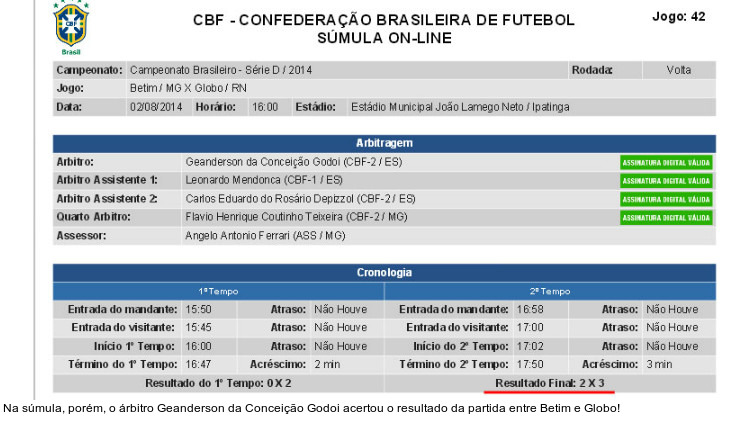The image size is (730, 424).
Task: Click assessor name Angelo Antonio Ferrari
Action: click(265, 236)
